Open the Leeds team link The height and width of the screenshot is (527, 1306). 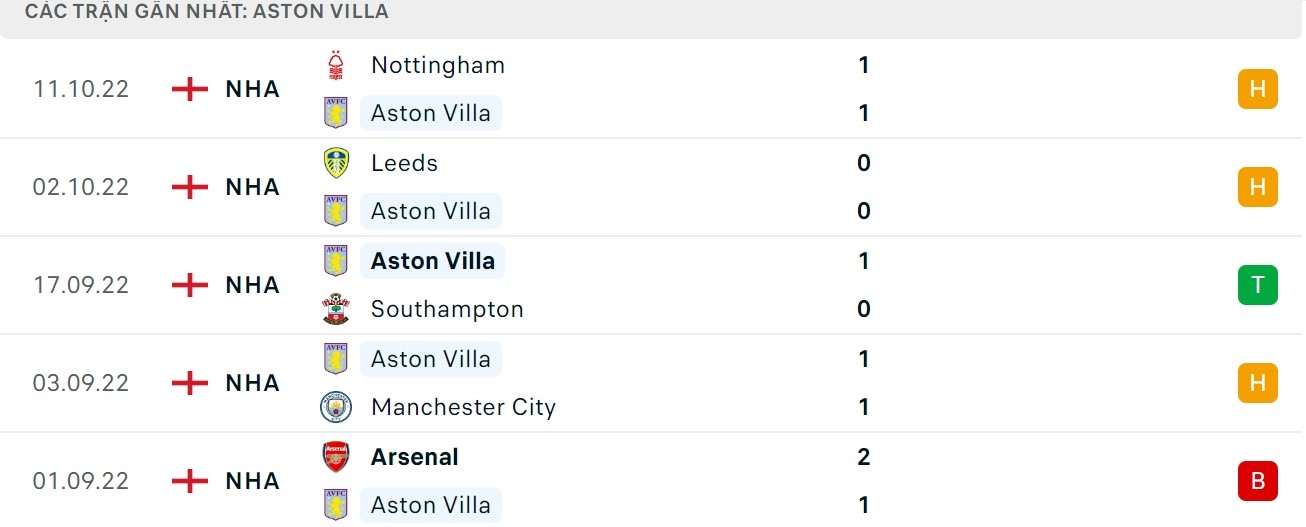pos(404,163)
